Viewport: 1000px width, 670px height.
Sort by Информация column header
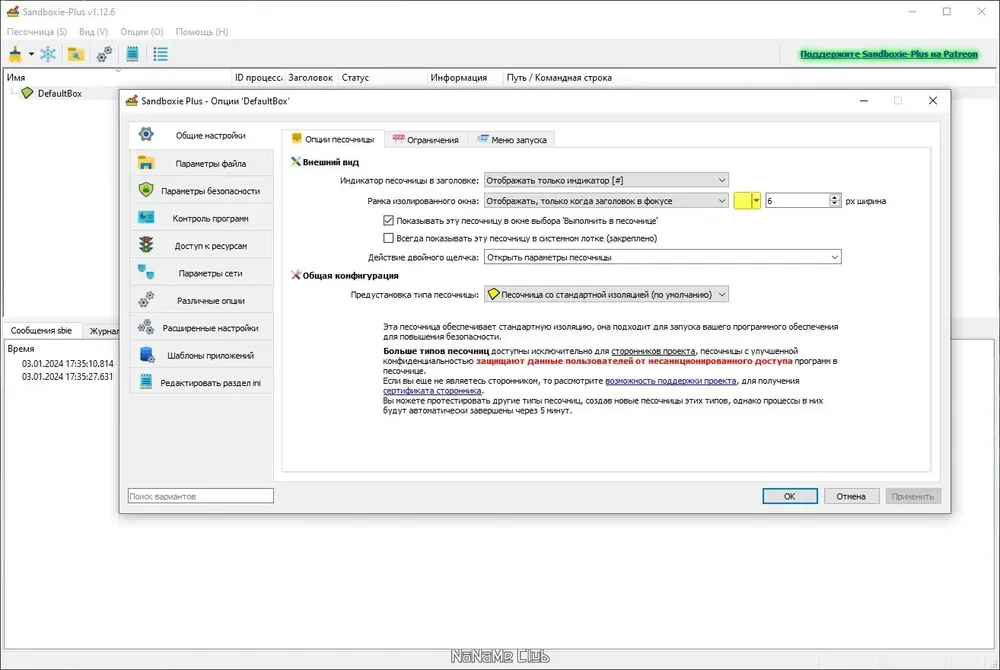[464, 77]
